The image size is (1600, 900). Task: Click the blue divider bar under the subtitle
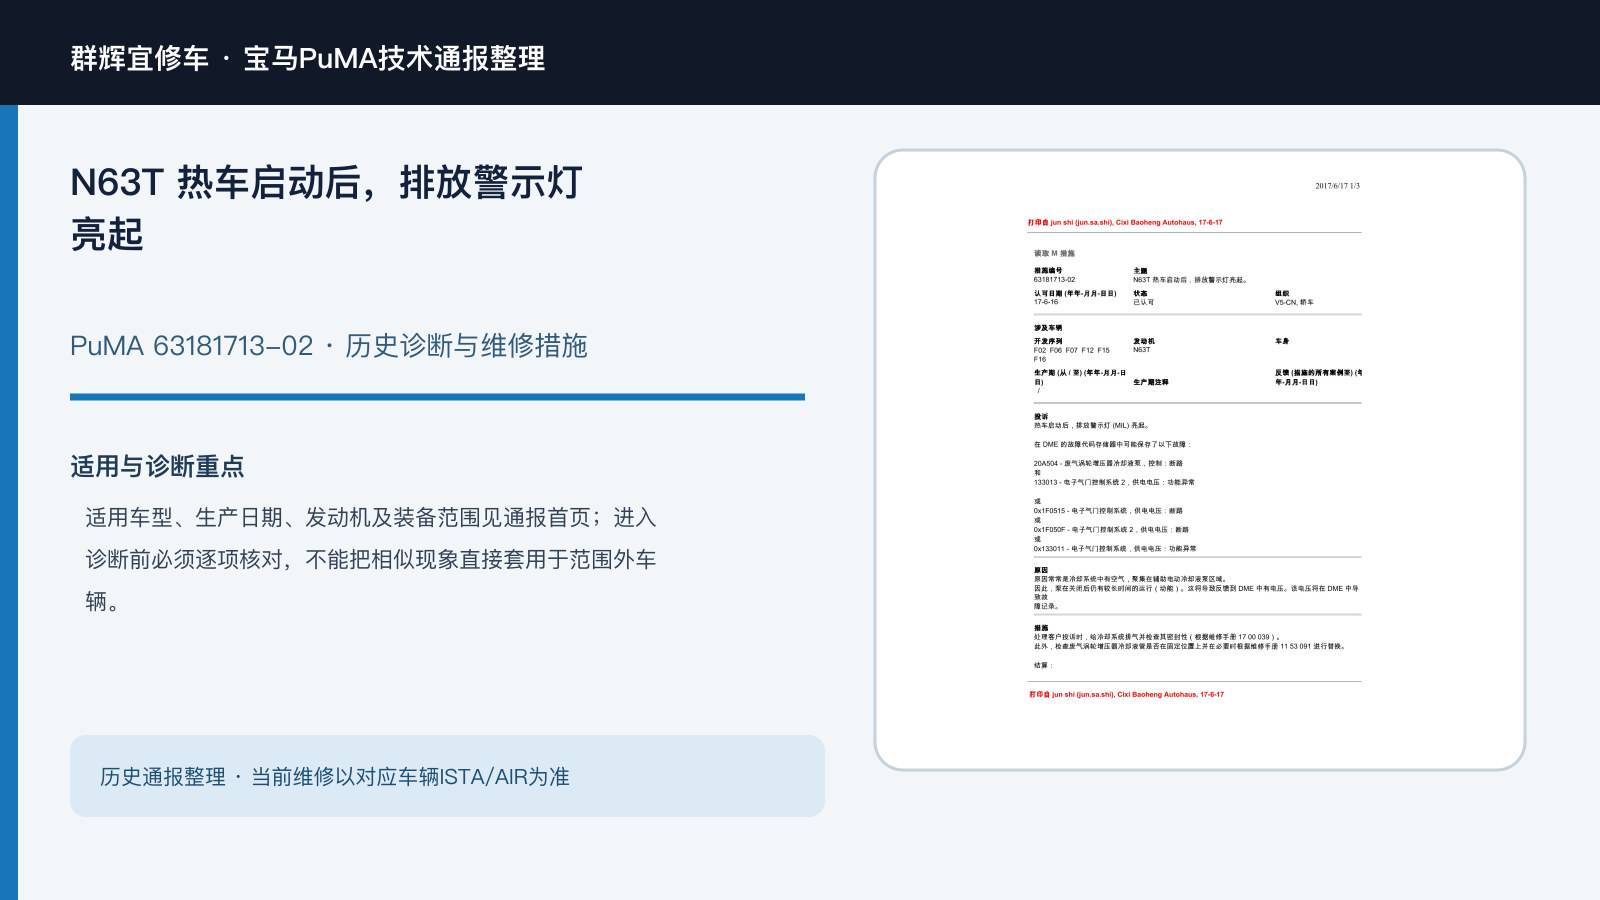click(437, 397)
